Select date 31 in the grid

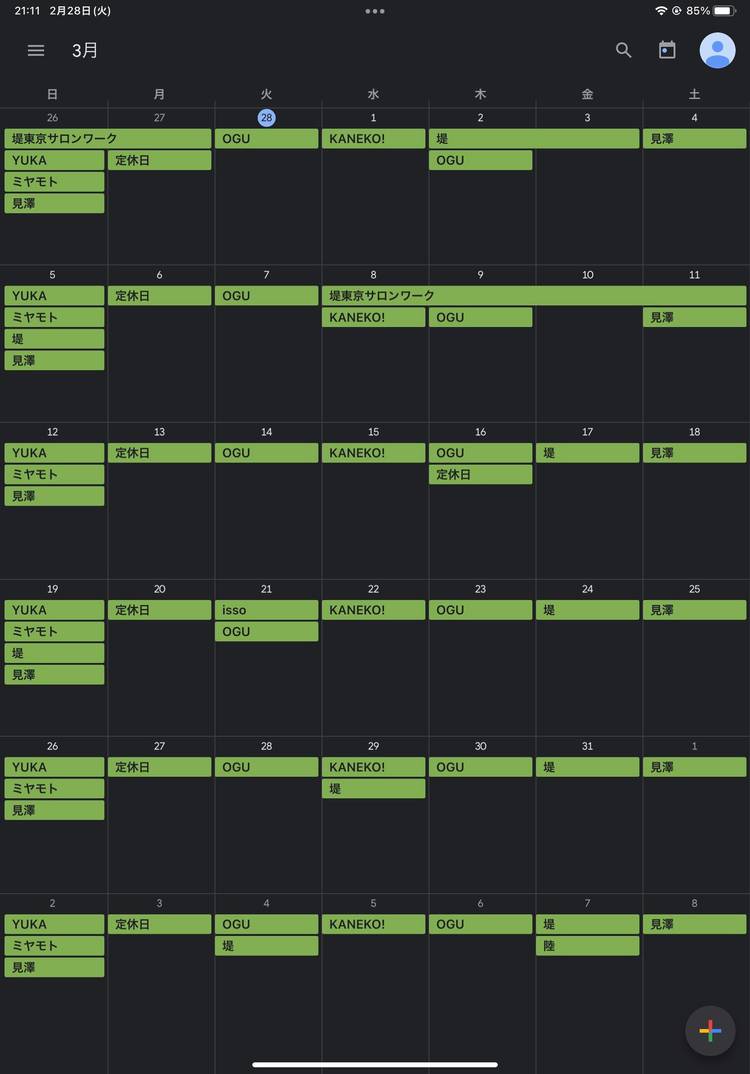588,746
